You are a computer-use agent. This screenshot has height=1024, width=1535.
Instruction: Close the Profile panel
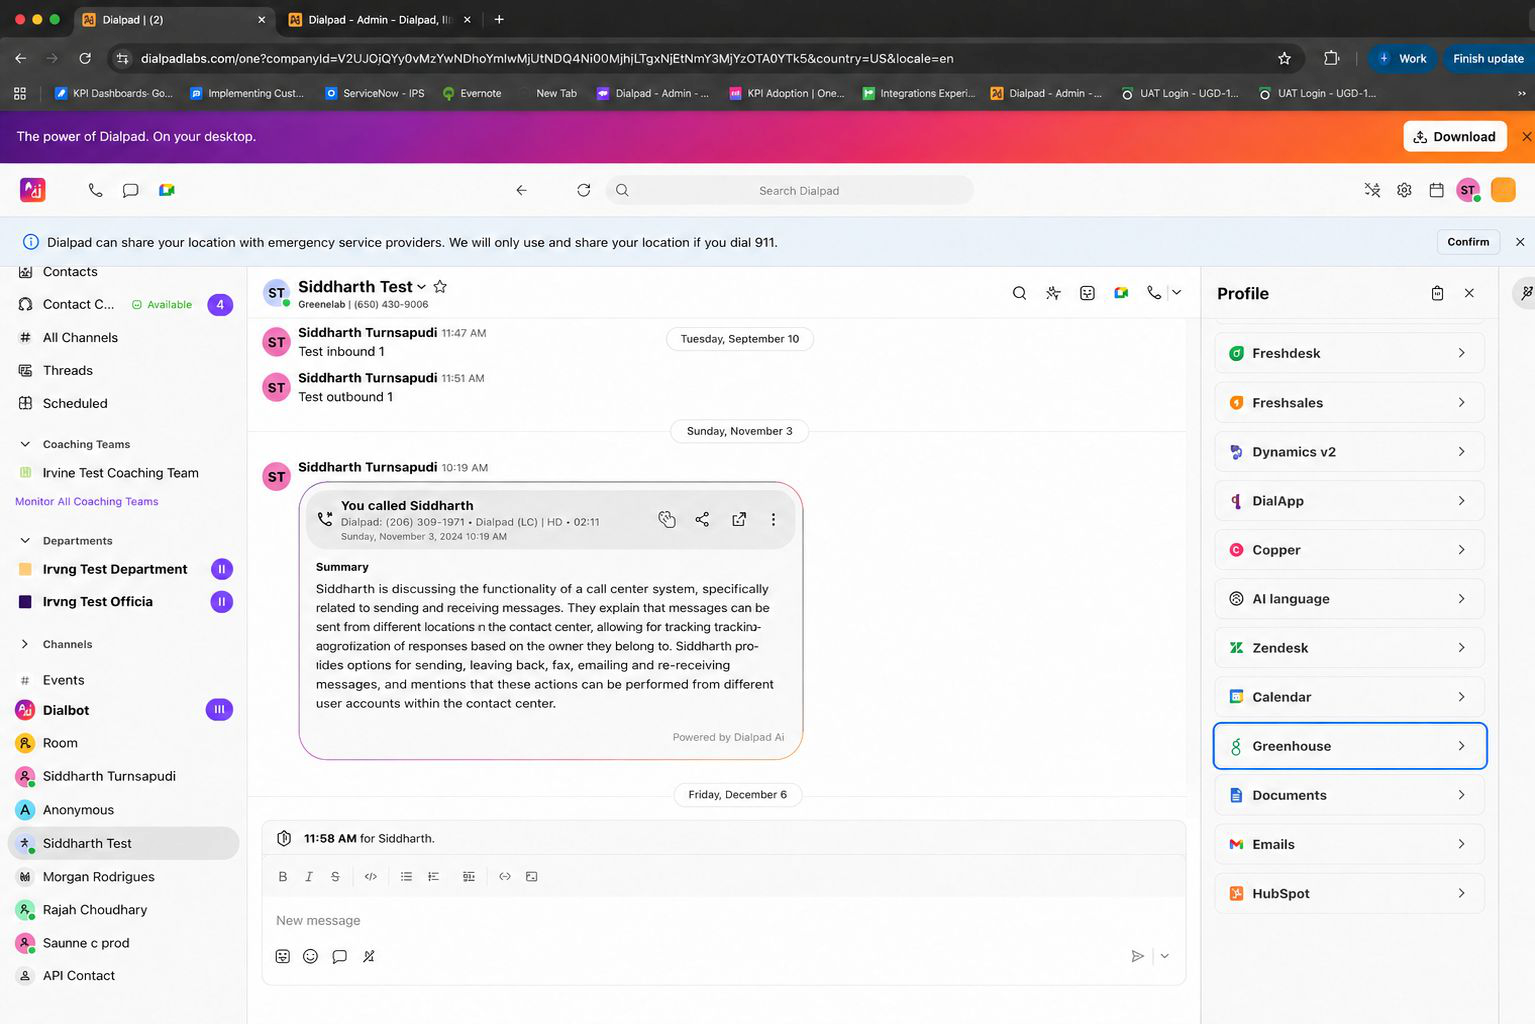point(1469,293)
